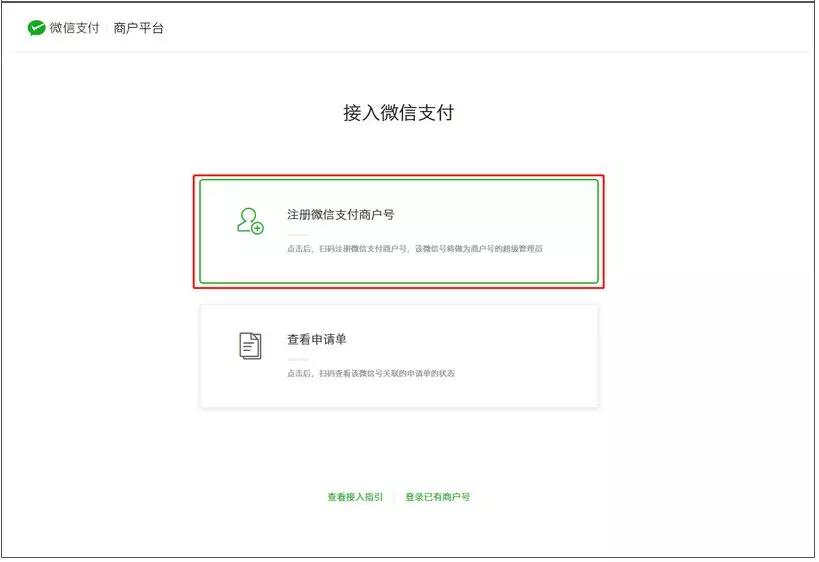Open the 登录已有商户号 link
Screen dimensions: 819x562
pos(438,497)
